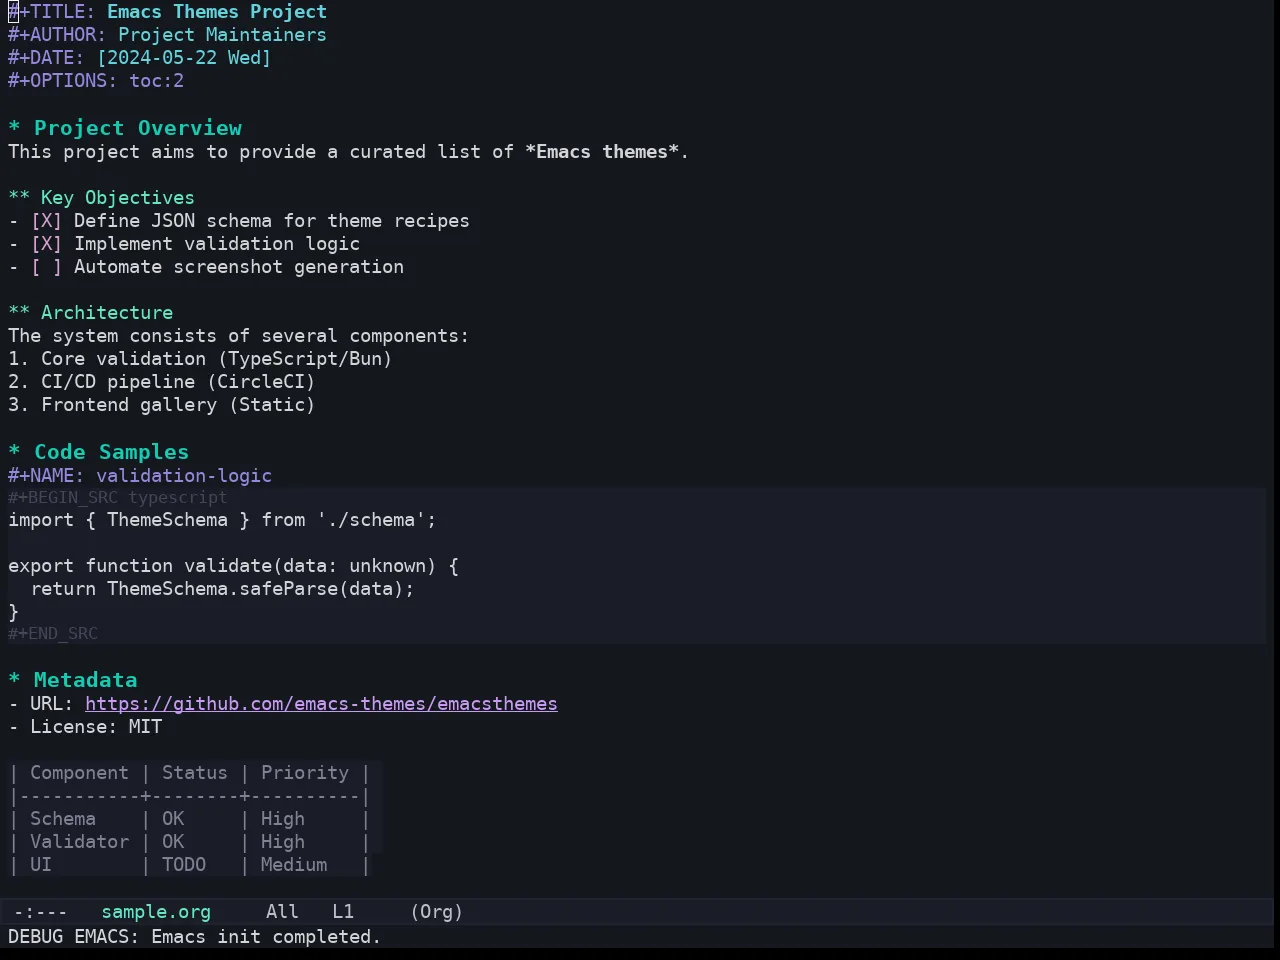This screenshot has height=960, width=1280.
Task: Click the TODO status cell
Action: pyautogui.click(x=184, y=865)
